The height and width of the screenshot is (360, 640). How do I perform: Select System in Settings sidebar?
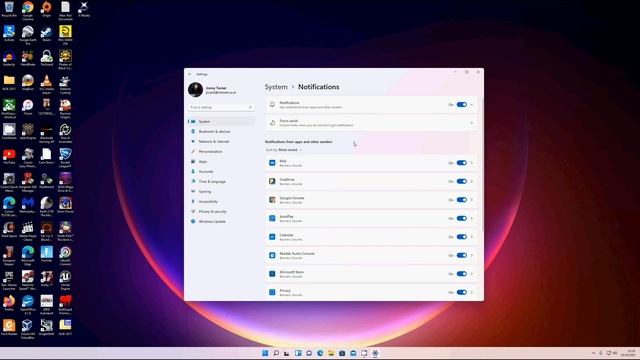tap(221, 121)
